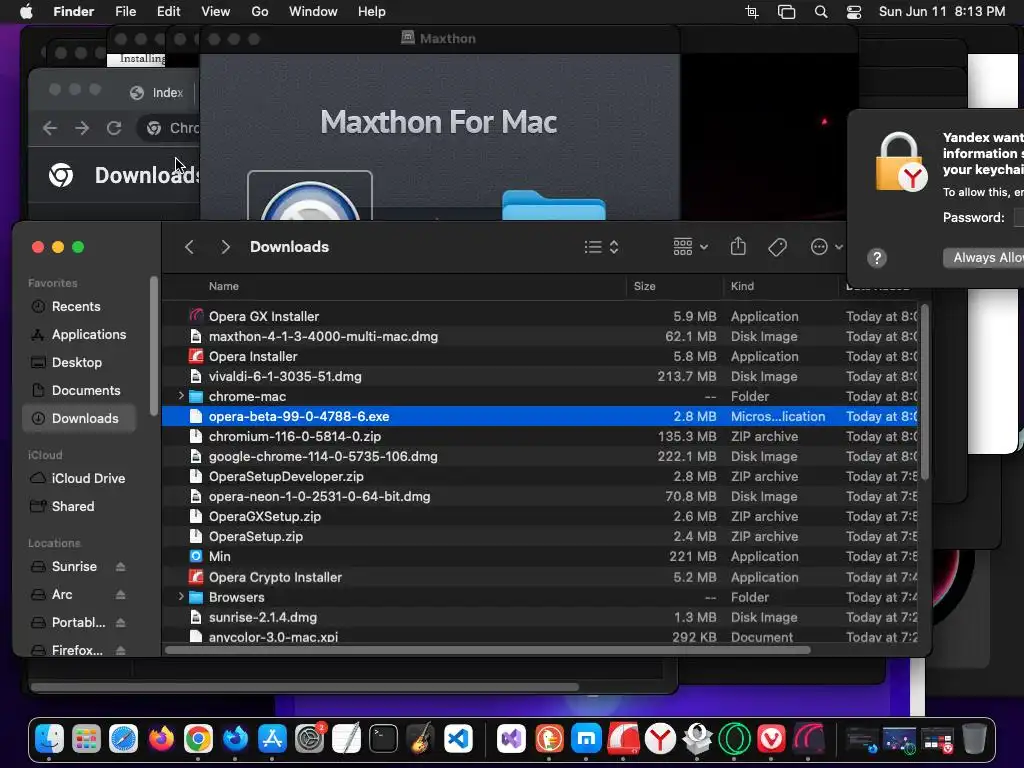Image resolution: width=1024 pixels, height=768 pixels.
Task: Select the Opera Installer application row
Action: click(x=539, y=357)
